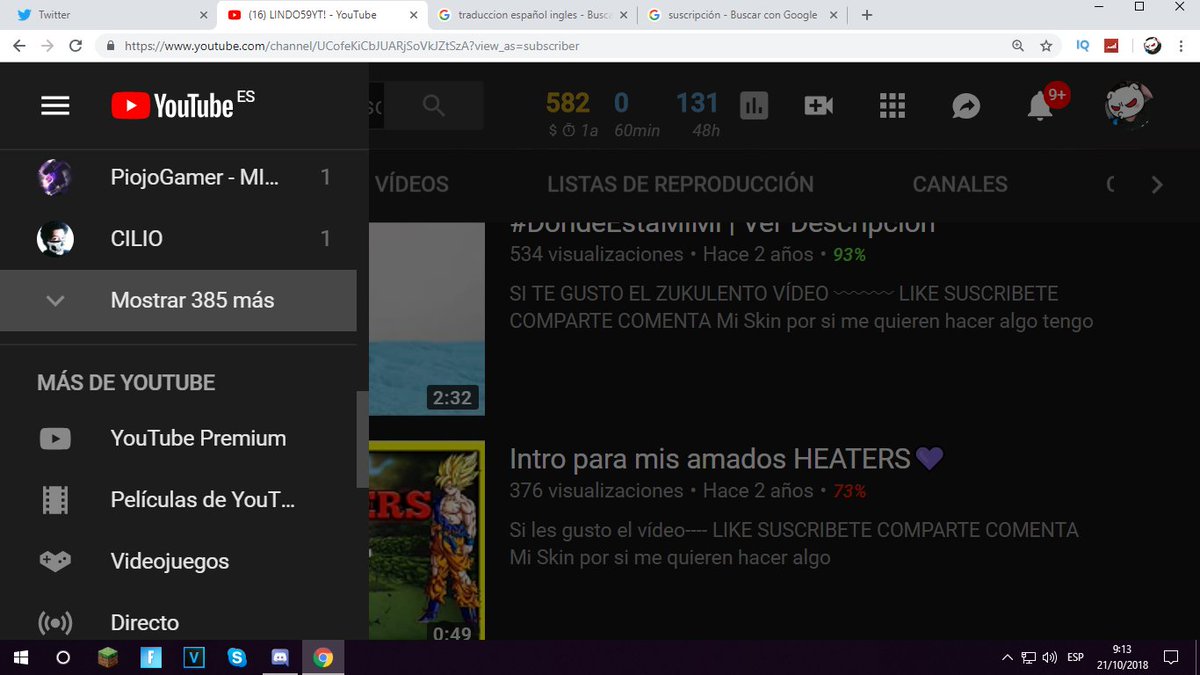1200x675 pixels.
Task: Click the zoom magnifier in address bar
Action: 1018,46
